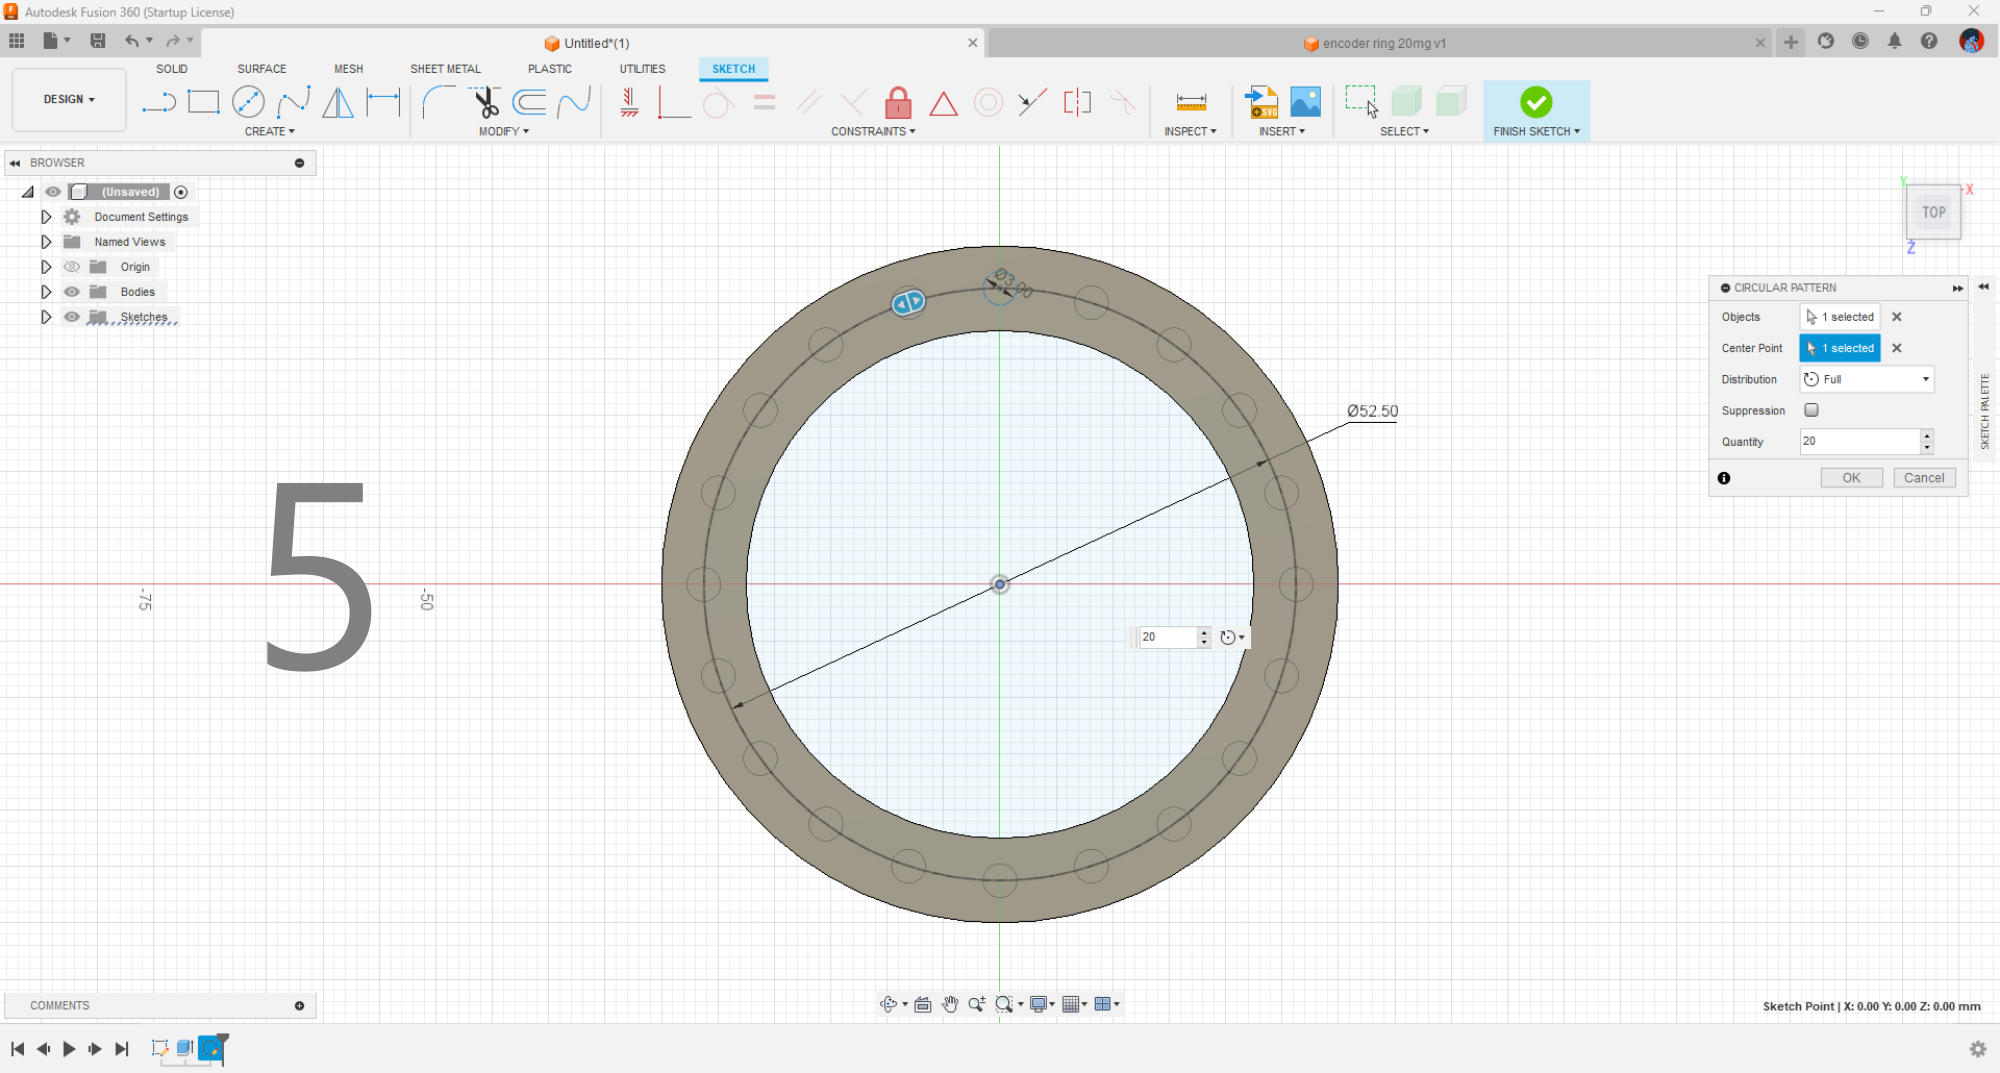Click the Quantity input field in dialog
2000x1073 pixels.
coord(1860,441)
